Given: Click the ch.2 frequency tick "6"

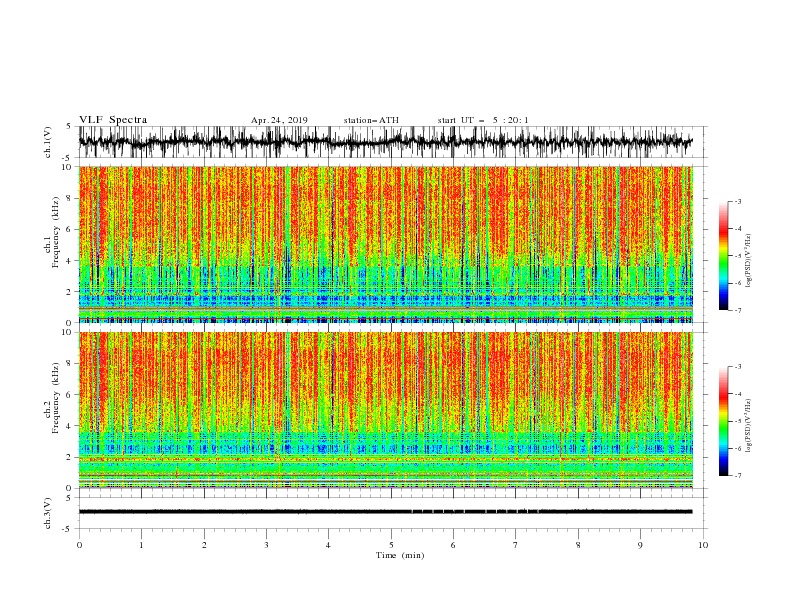Looking at the screenshot, I should 69,394.
